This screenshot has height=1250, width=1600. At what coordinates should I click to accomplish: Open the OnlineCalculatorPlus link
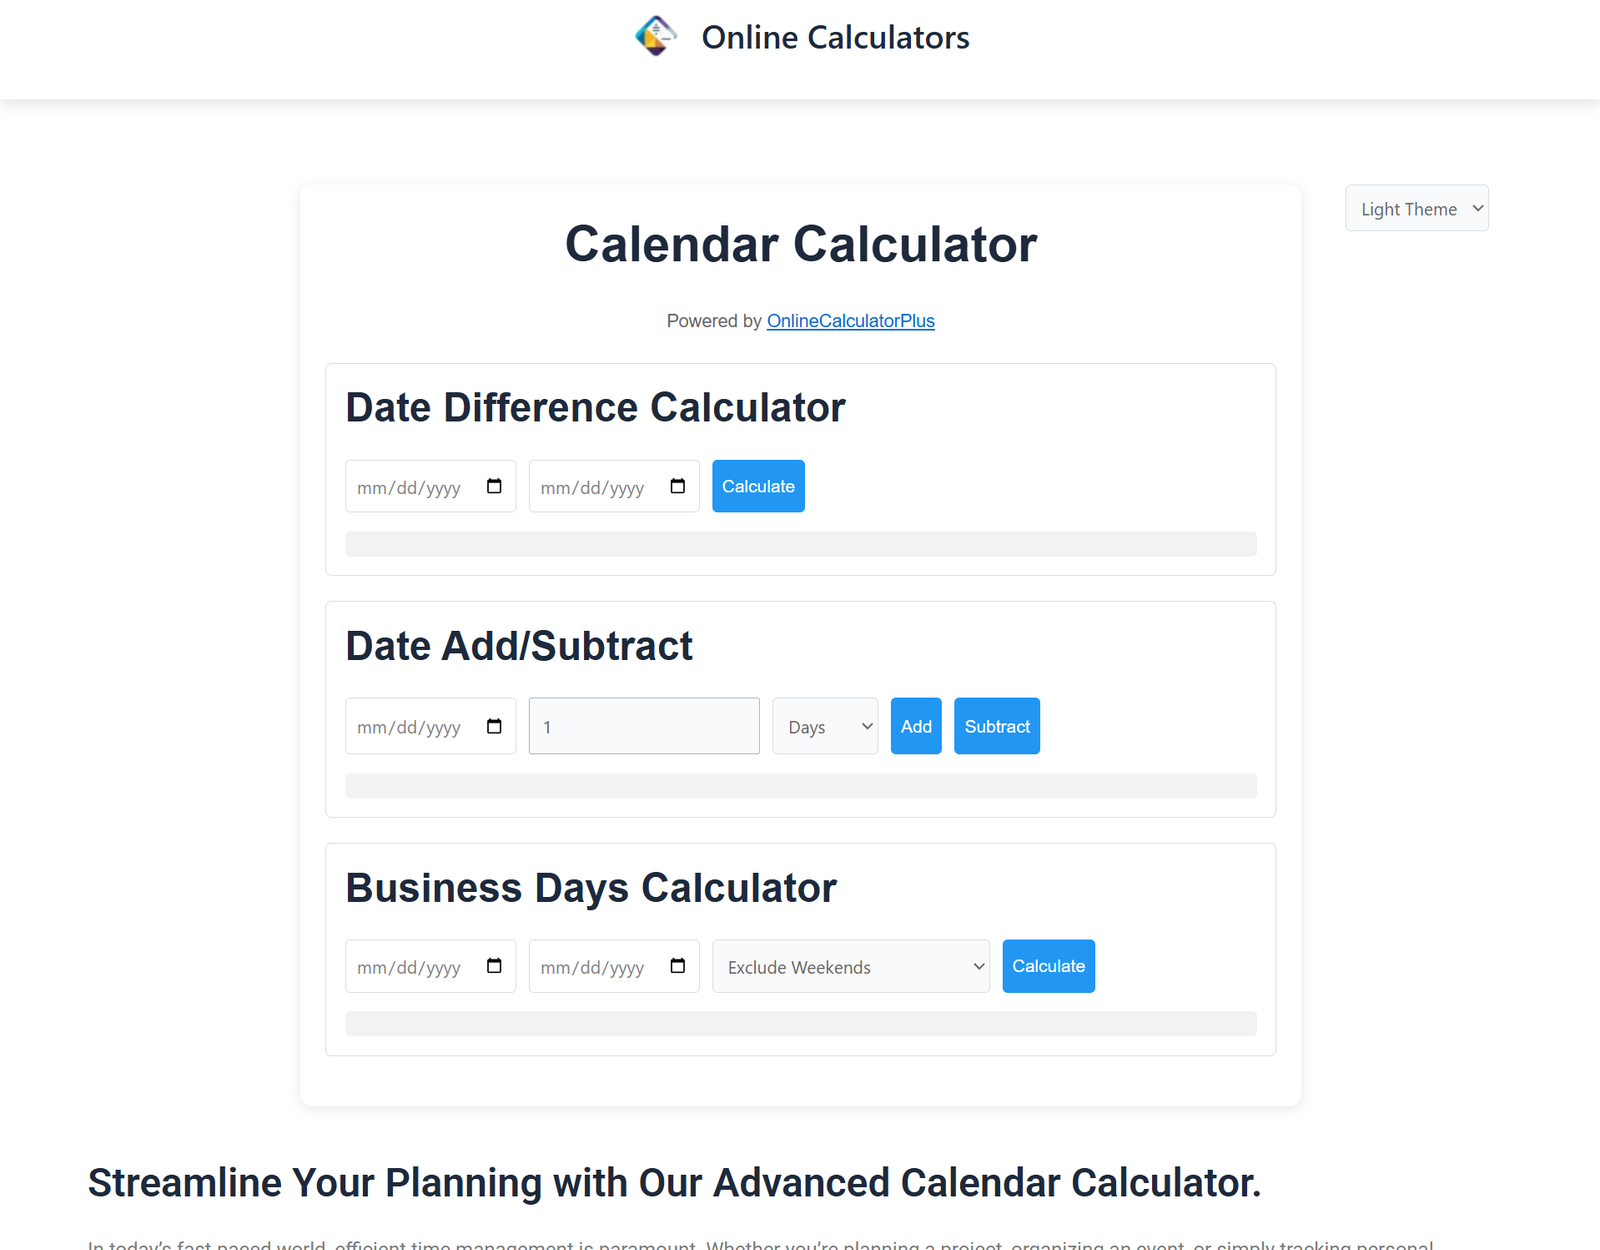coord(850,321)
